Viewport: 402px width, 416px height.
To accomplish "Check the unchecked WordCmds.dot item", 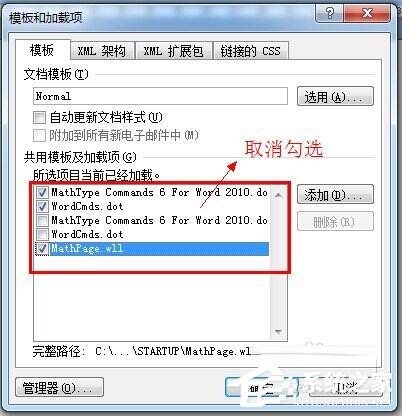I will click(x=42, y=234).
